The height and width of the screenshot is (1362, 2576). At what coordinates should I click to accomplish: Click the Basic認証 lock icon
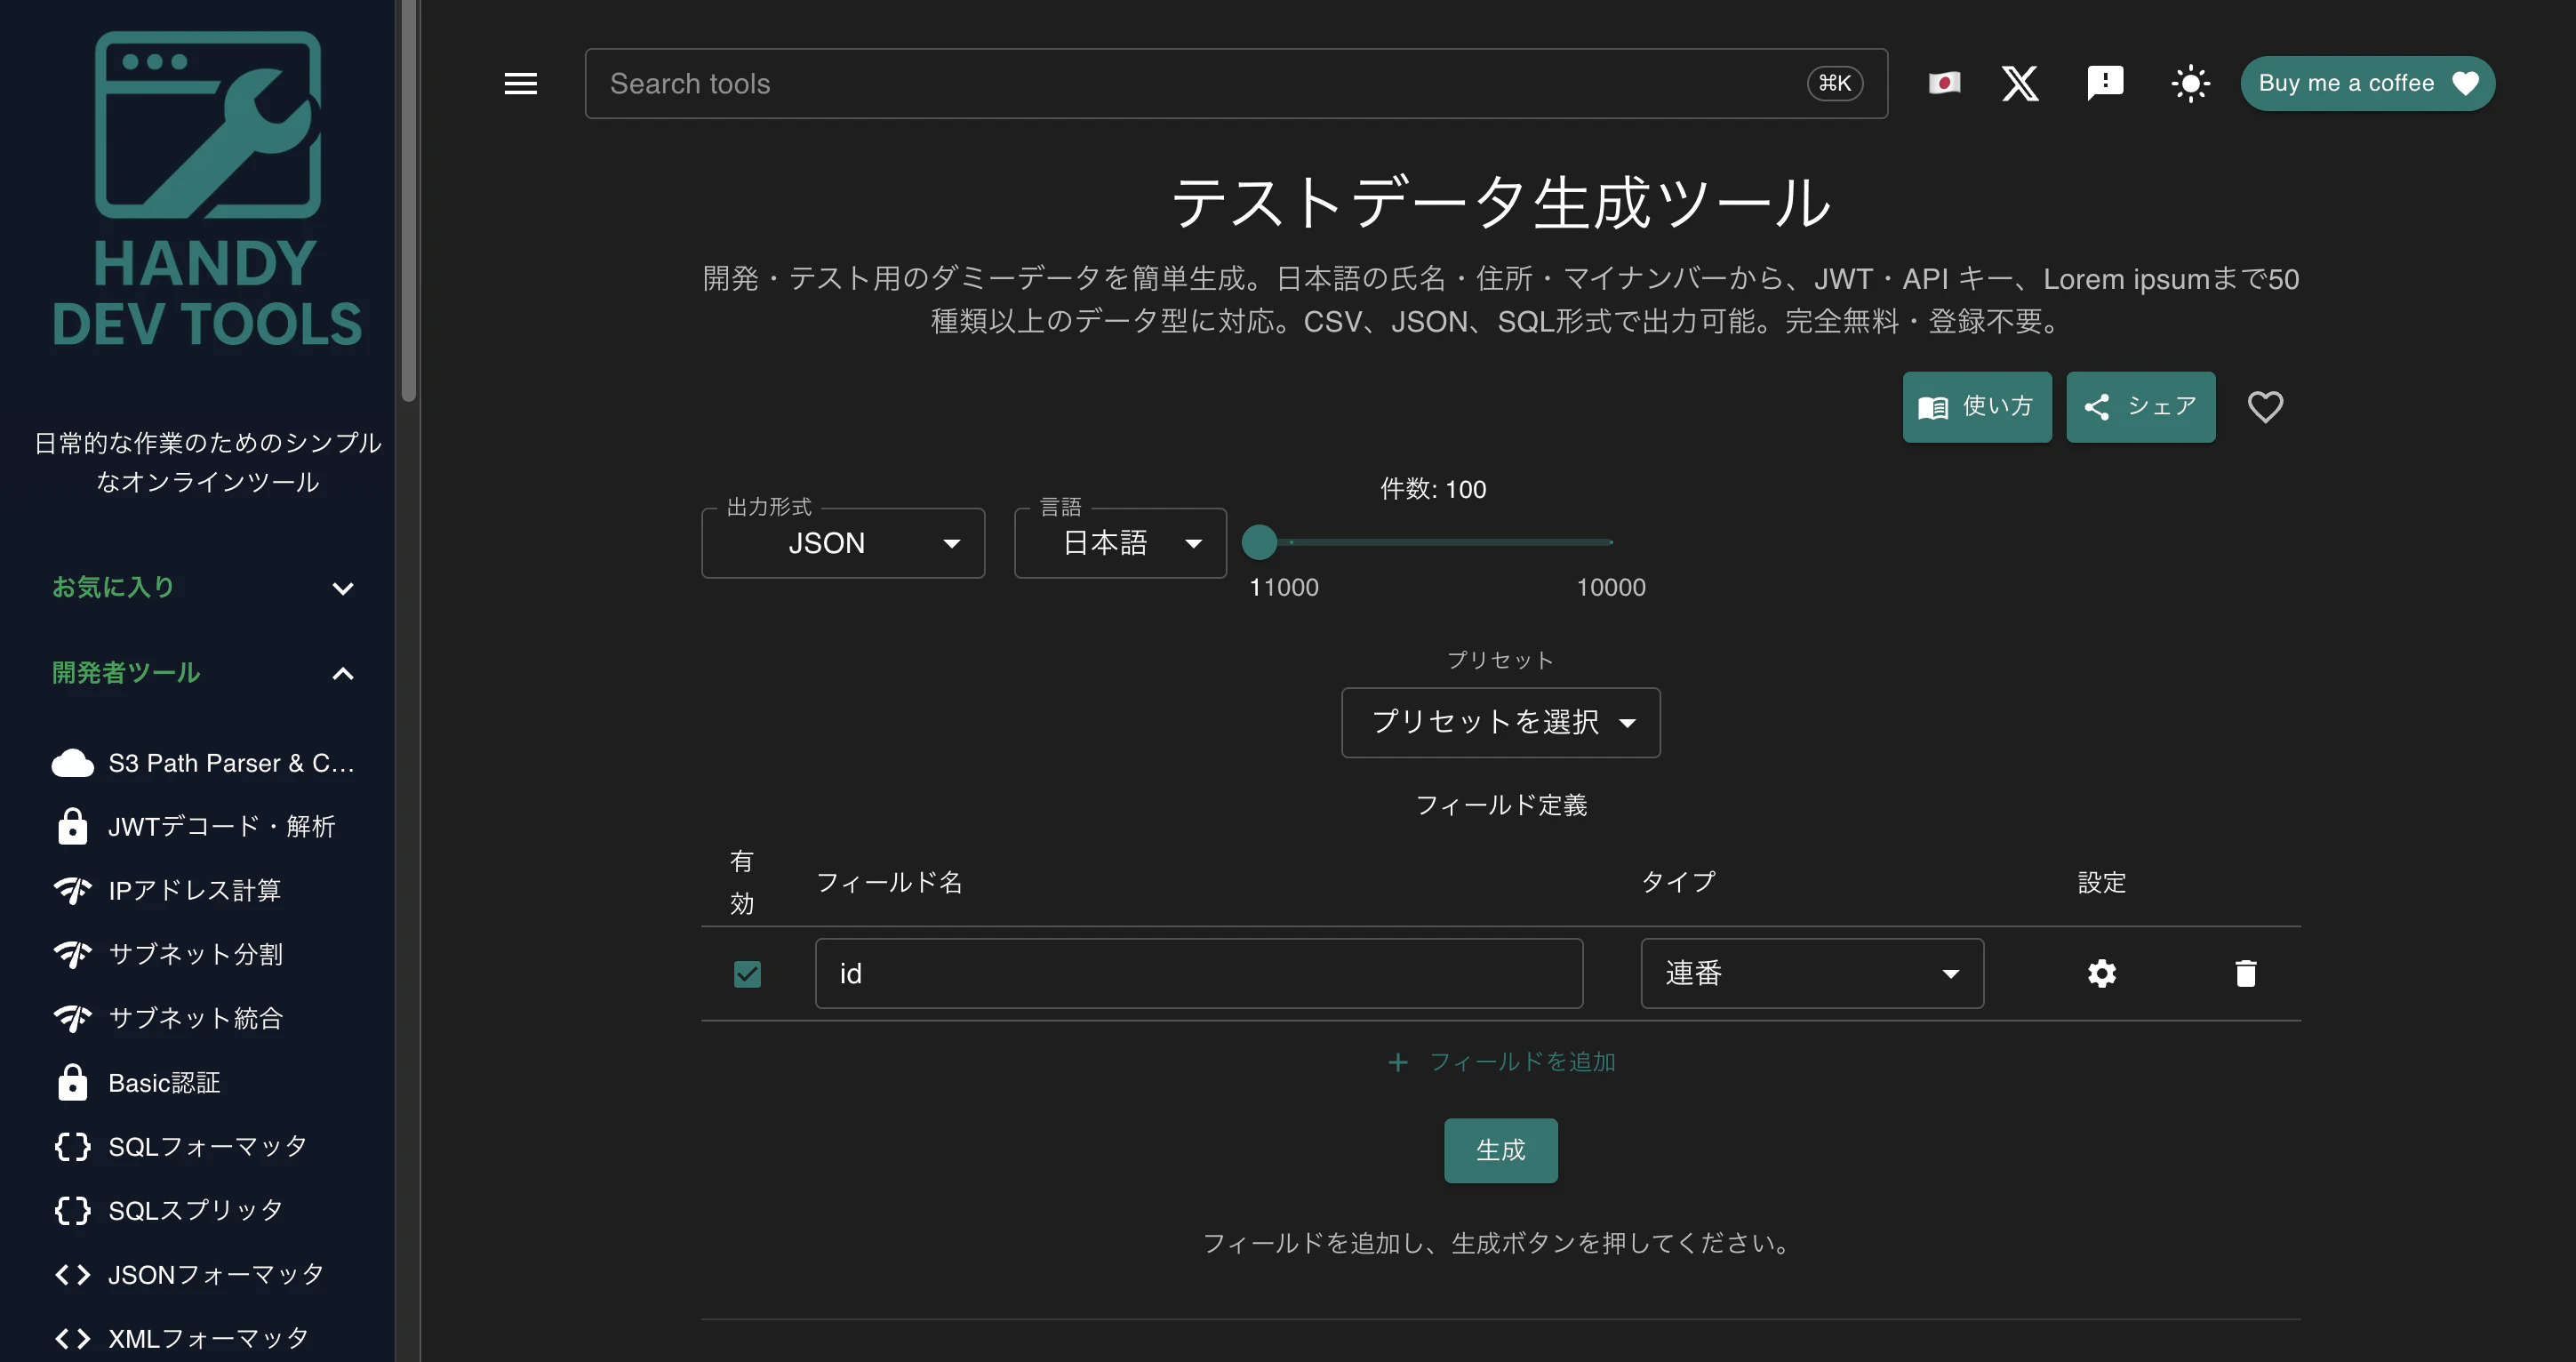(x=72, y=1082)
